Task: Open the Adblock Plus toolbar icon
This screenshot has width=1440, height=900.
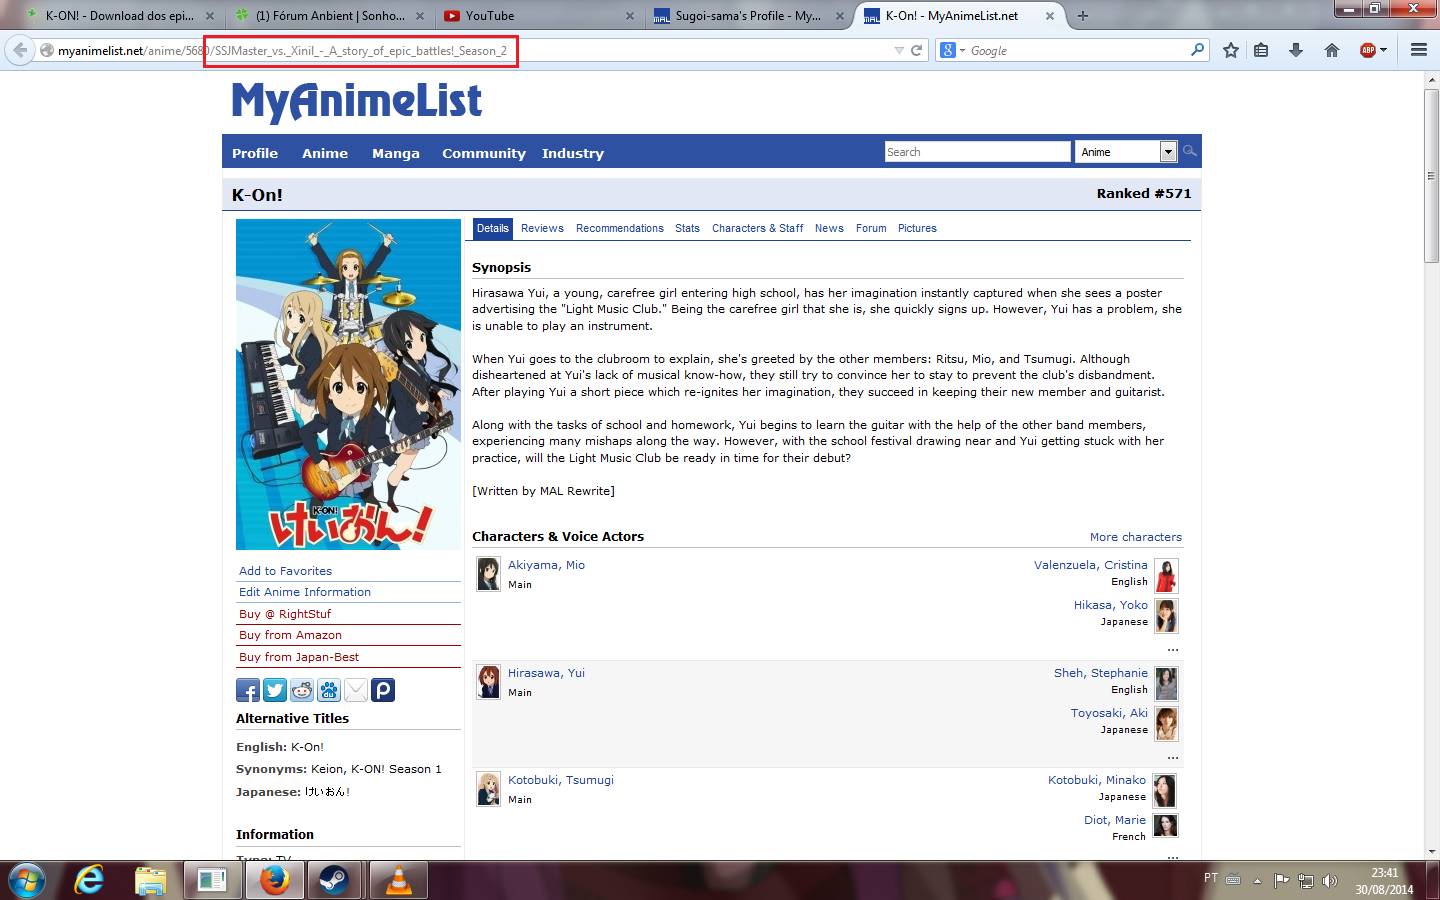Action: click(x=1366, y=49)
